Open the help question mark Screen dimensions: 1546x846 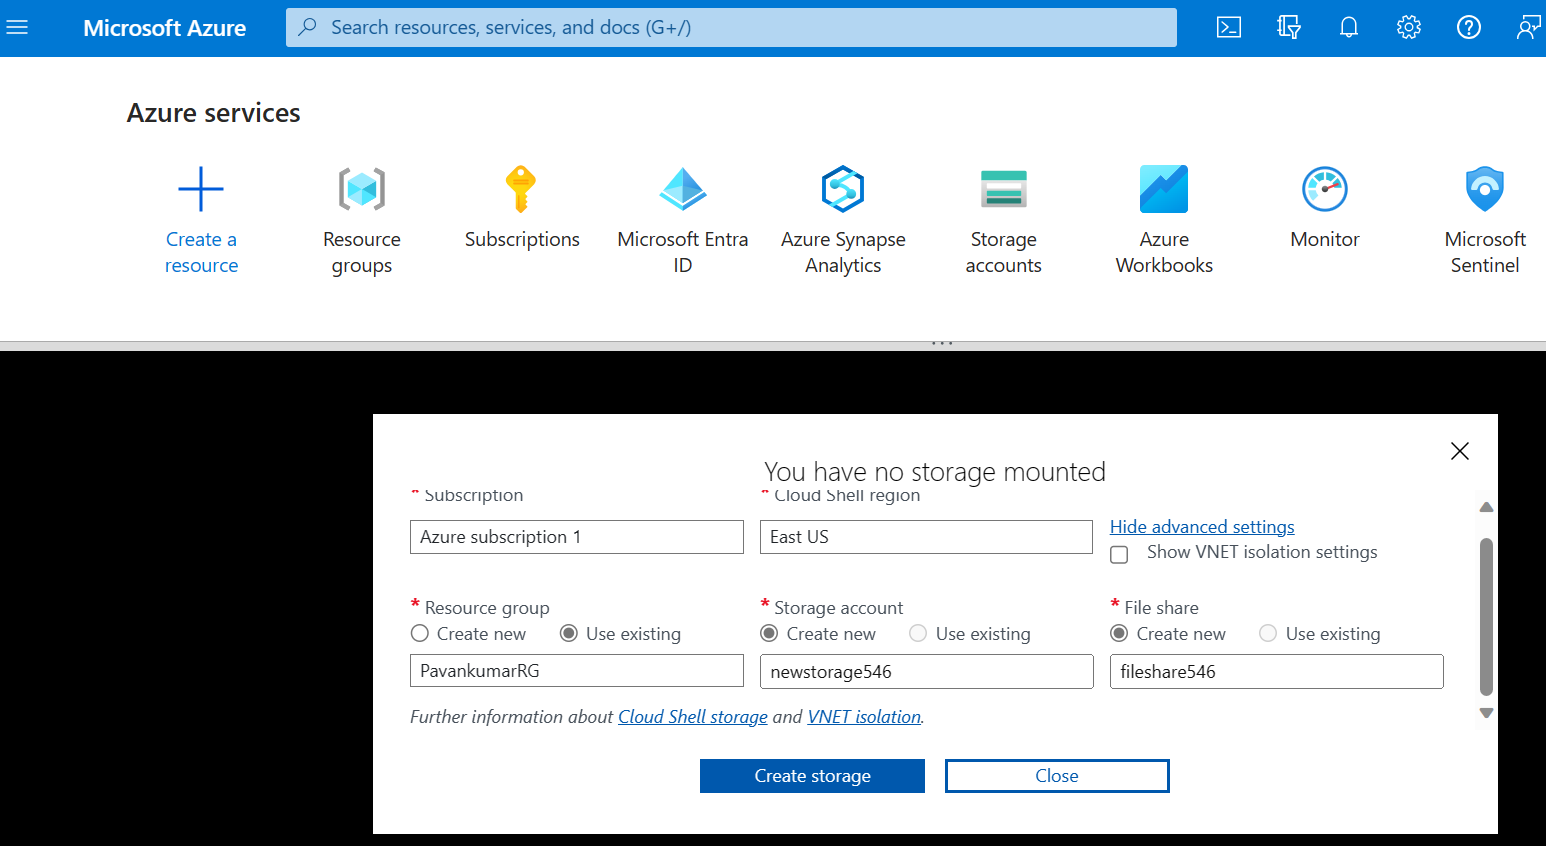point(1469,27)
